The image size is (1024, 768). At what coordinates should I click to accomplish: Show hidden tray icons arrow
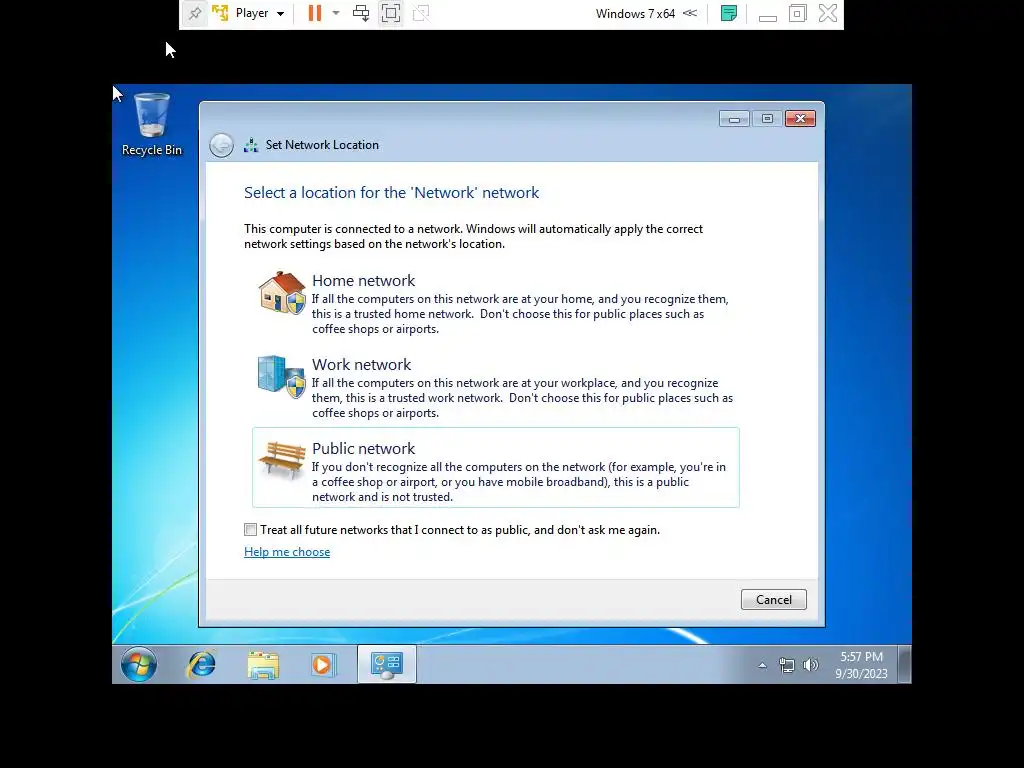[x=762, y=665]
